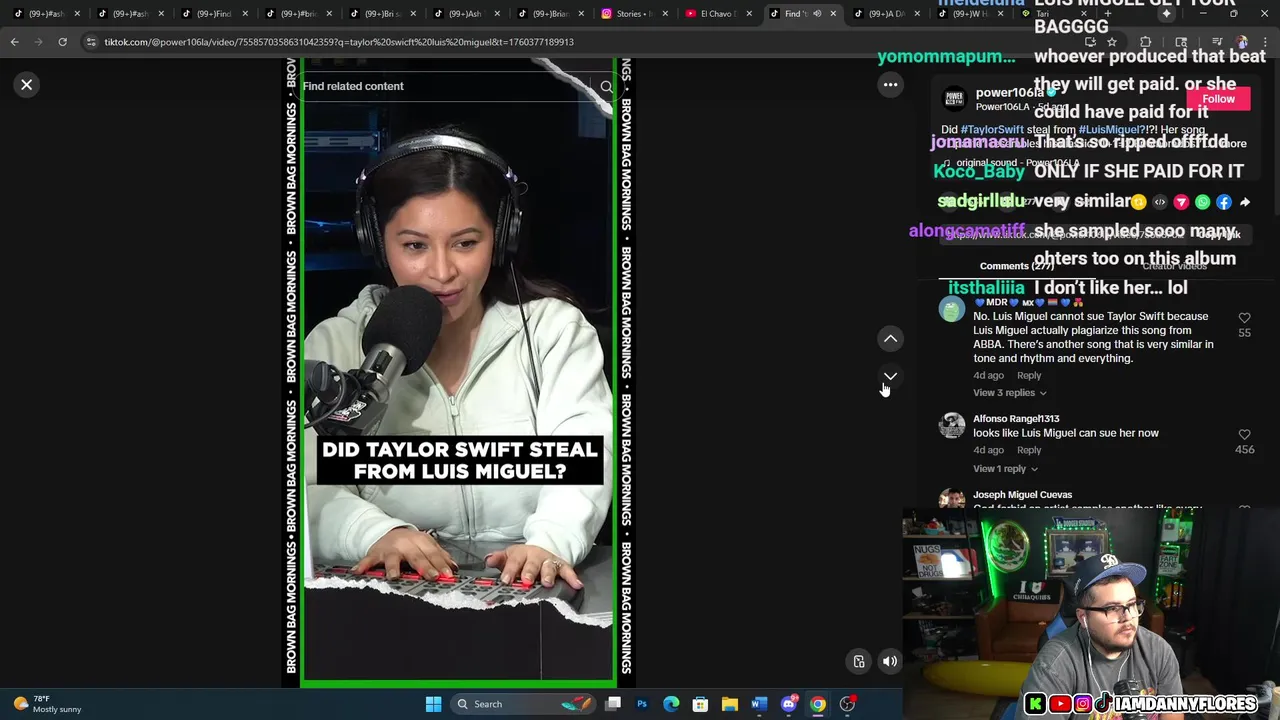
Task: Go to the next video with the down arrow
Action: (x=890, y=377)
